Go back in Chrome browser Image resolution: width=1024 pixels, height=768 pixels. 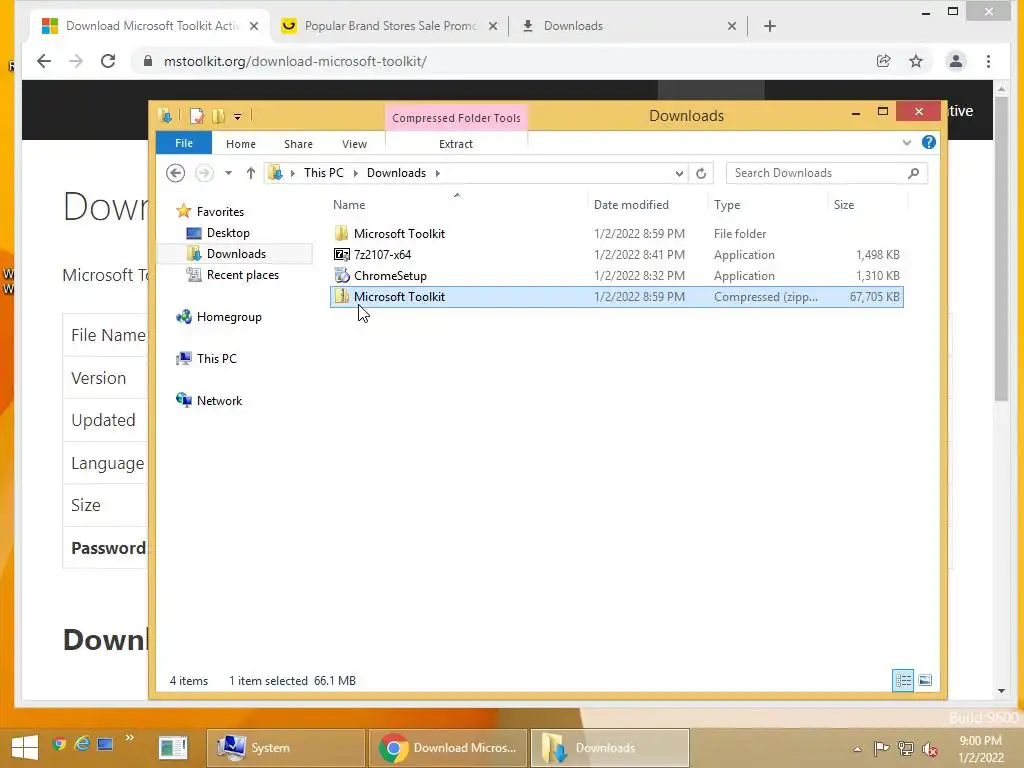coord(44,61)
